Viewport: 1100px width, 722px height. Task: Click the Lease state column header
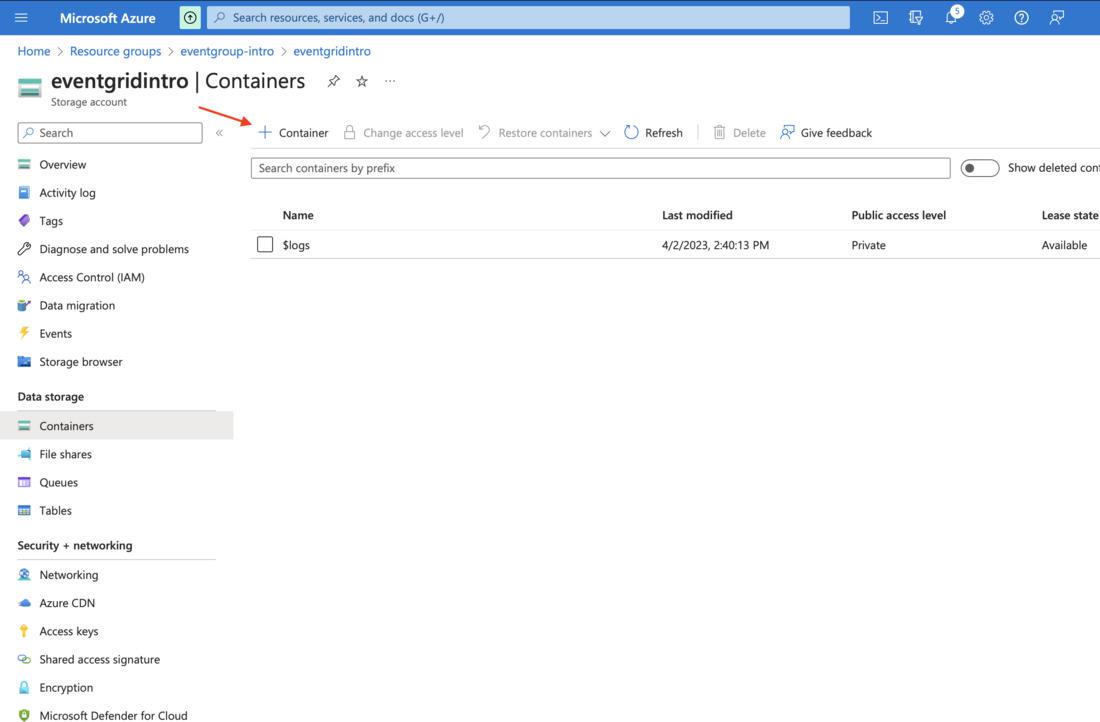[1070, 215]
